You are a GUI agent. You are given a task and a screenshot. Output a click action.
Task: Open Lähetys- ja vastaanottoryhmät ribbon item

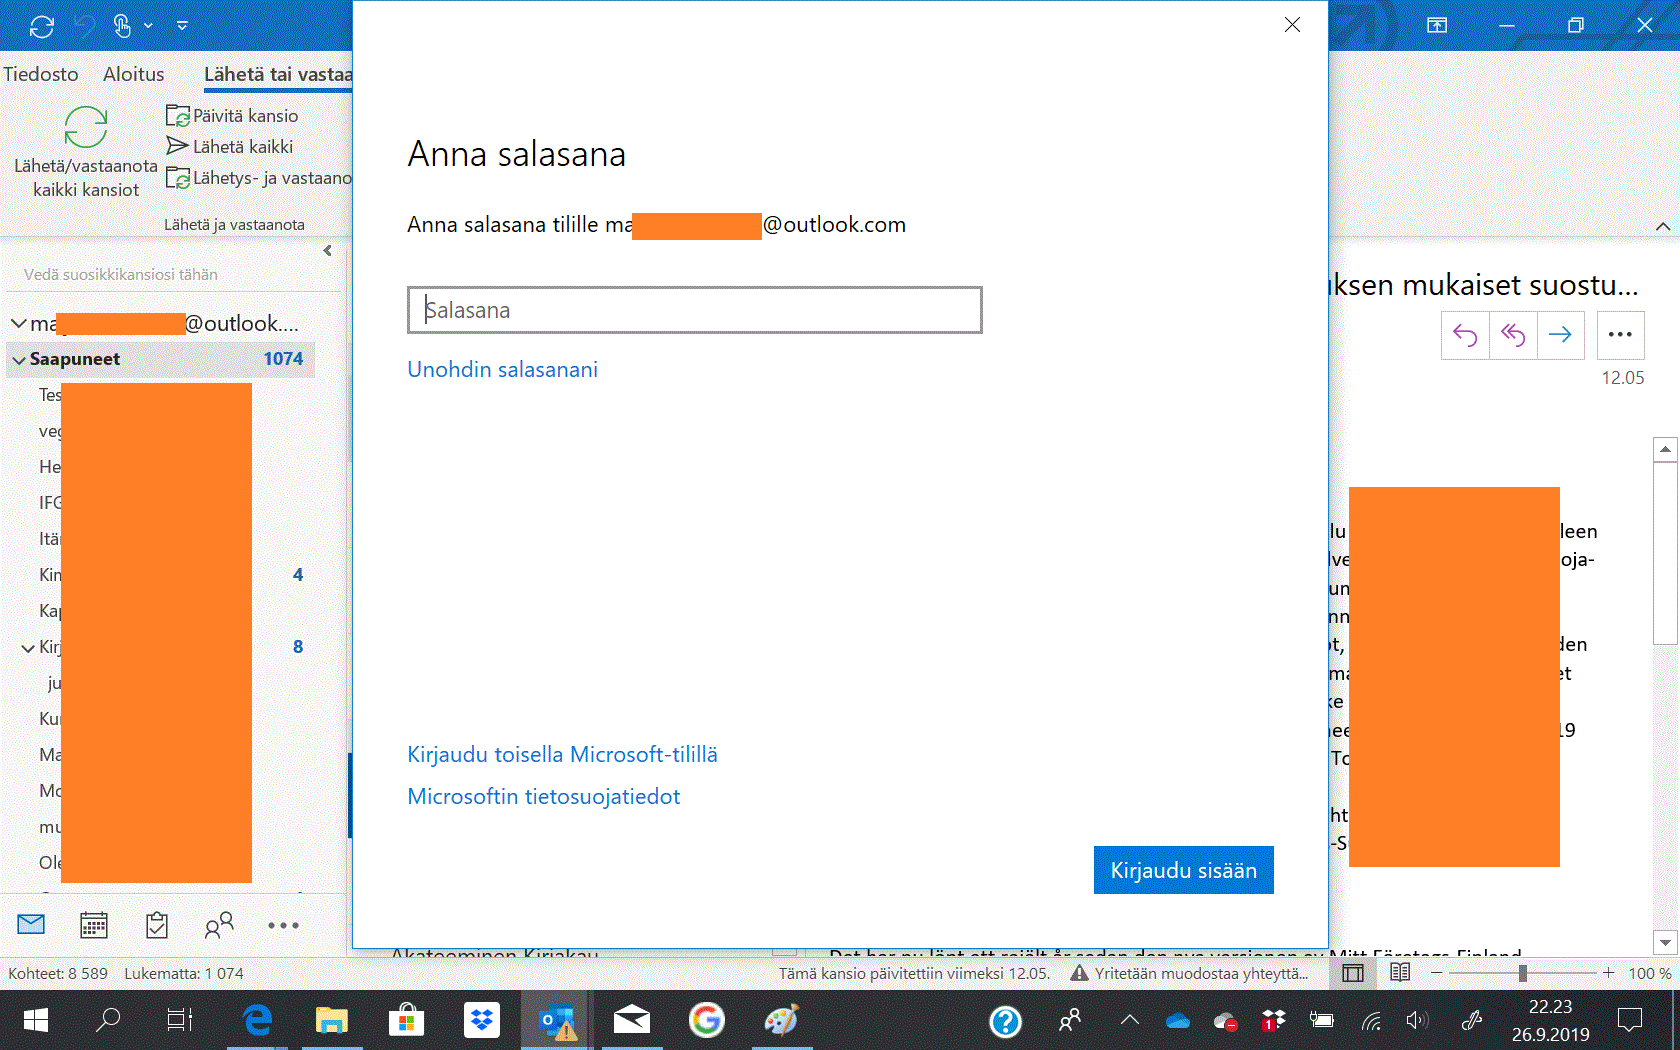point(259,178)
